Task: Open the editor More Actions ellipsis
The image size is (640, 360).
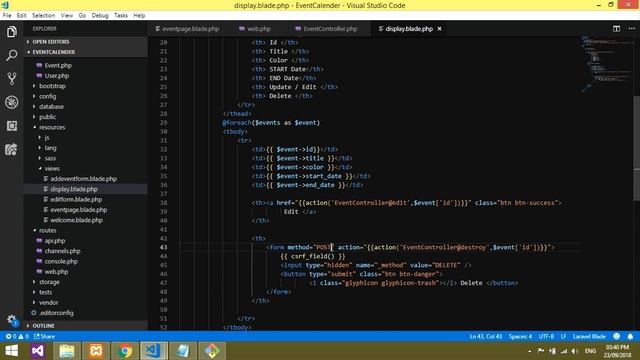Action: pos(631,29)
